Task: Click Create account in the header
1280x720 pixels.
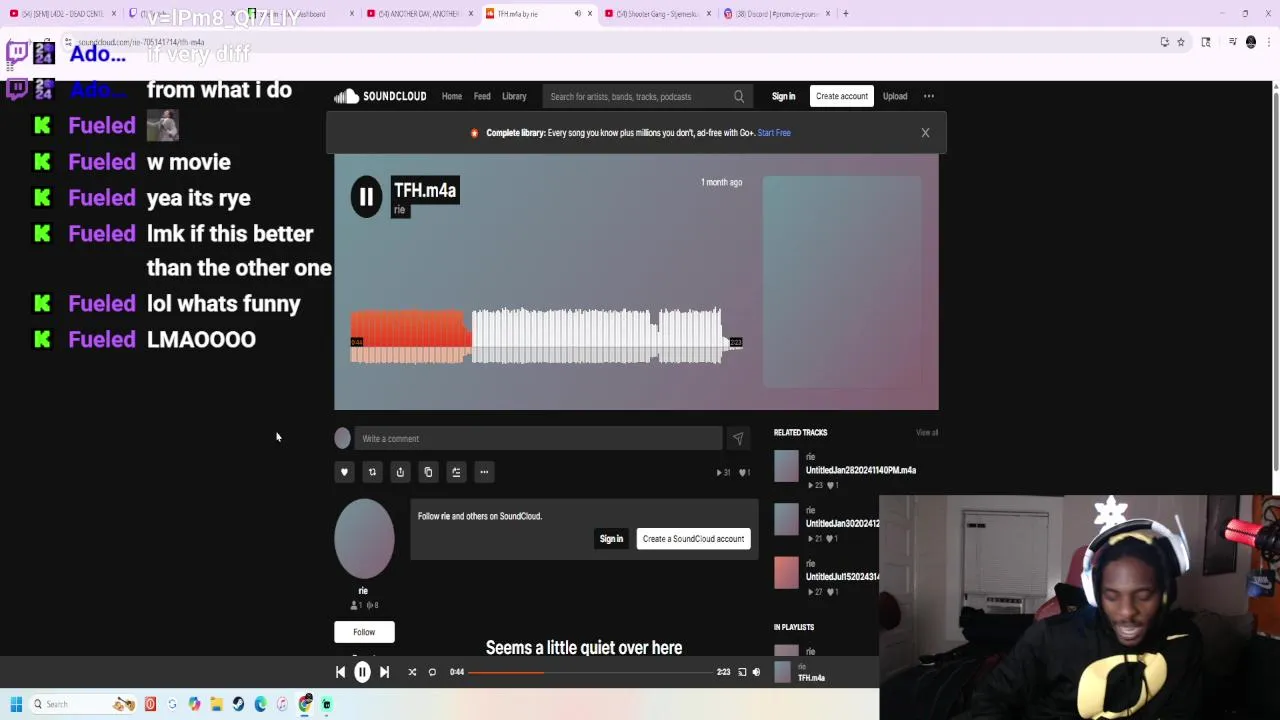Action: pos(841,96)
